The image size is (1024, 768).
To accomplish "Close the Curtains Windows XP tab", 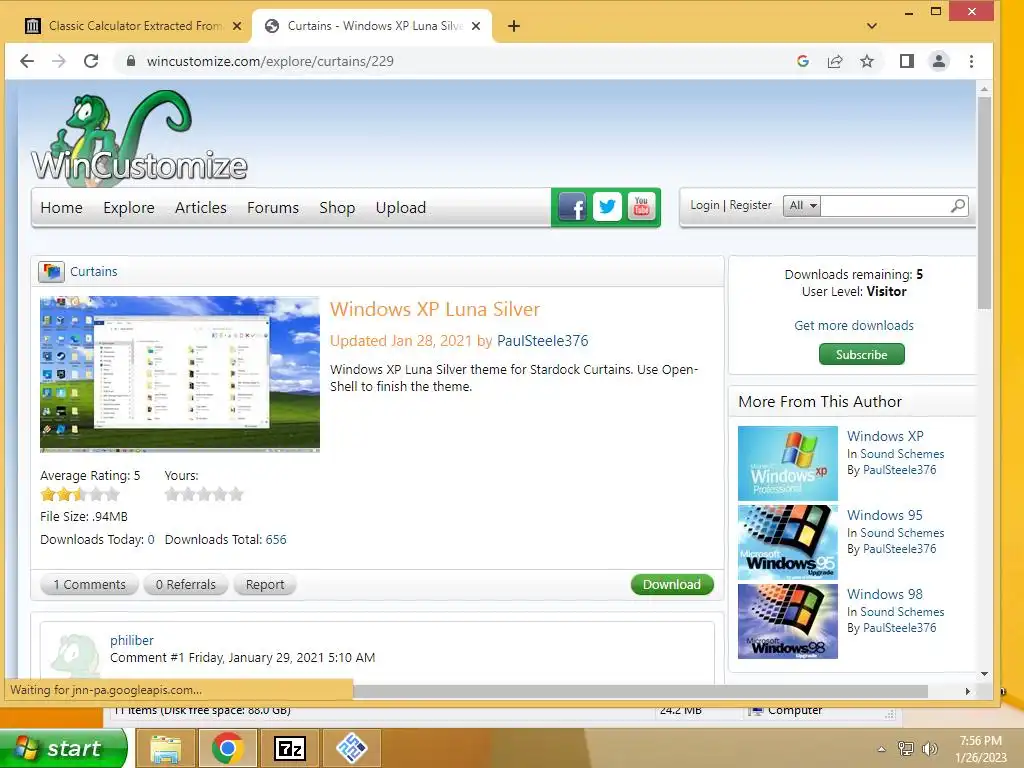I will (x=476, y=26).
